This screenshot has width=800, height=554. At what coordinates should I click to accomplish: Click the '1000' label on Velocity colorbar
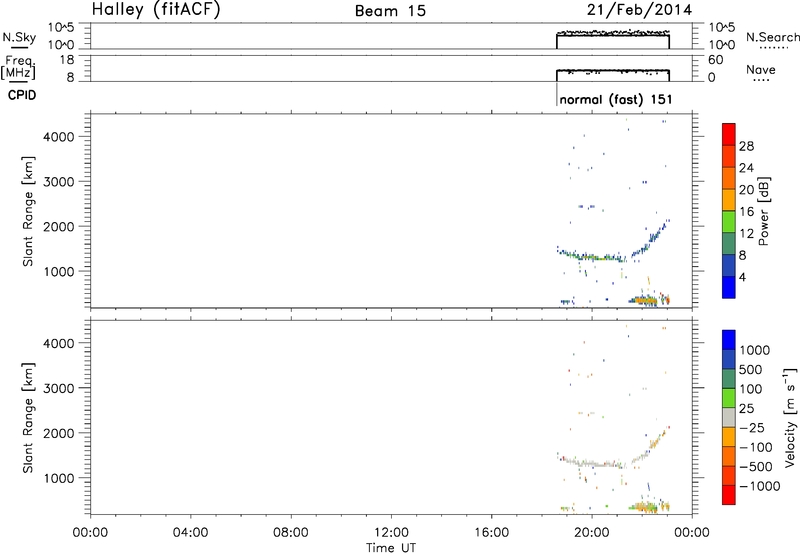[755, 350]
